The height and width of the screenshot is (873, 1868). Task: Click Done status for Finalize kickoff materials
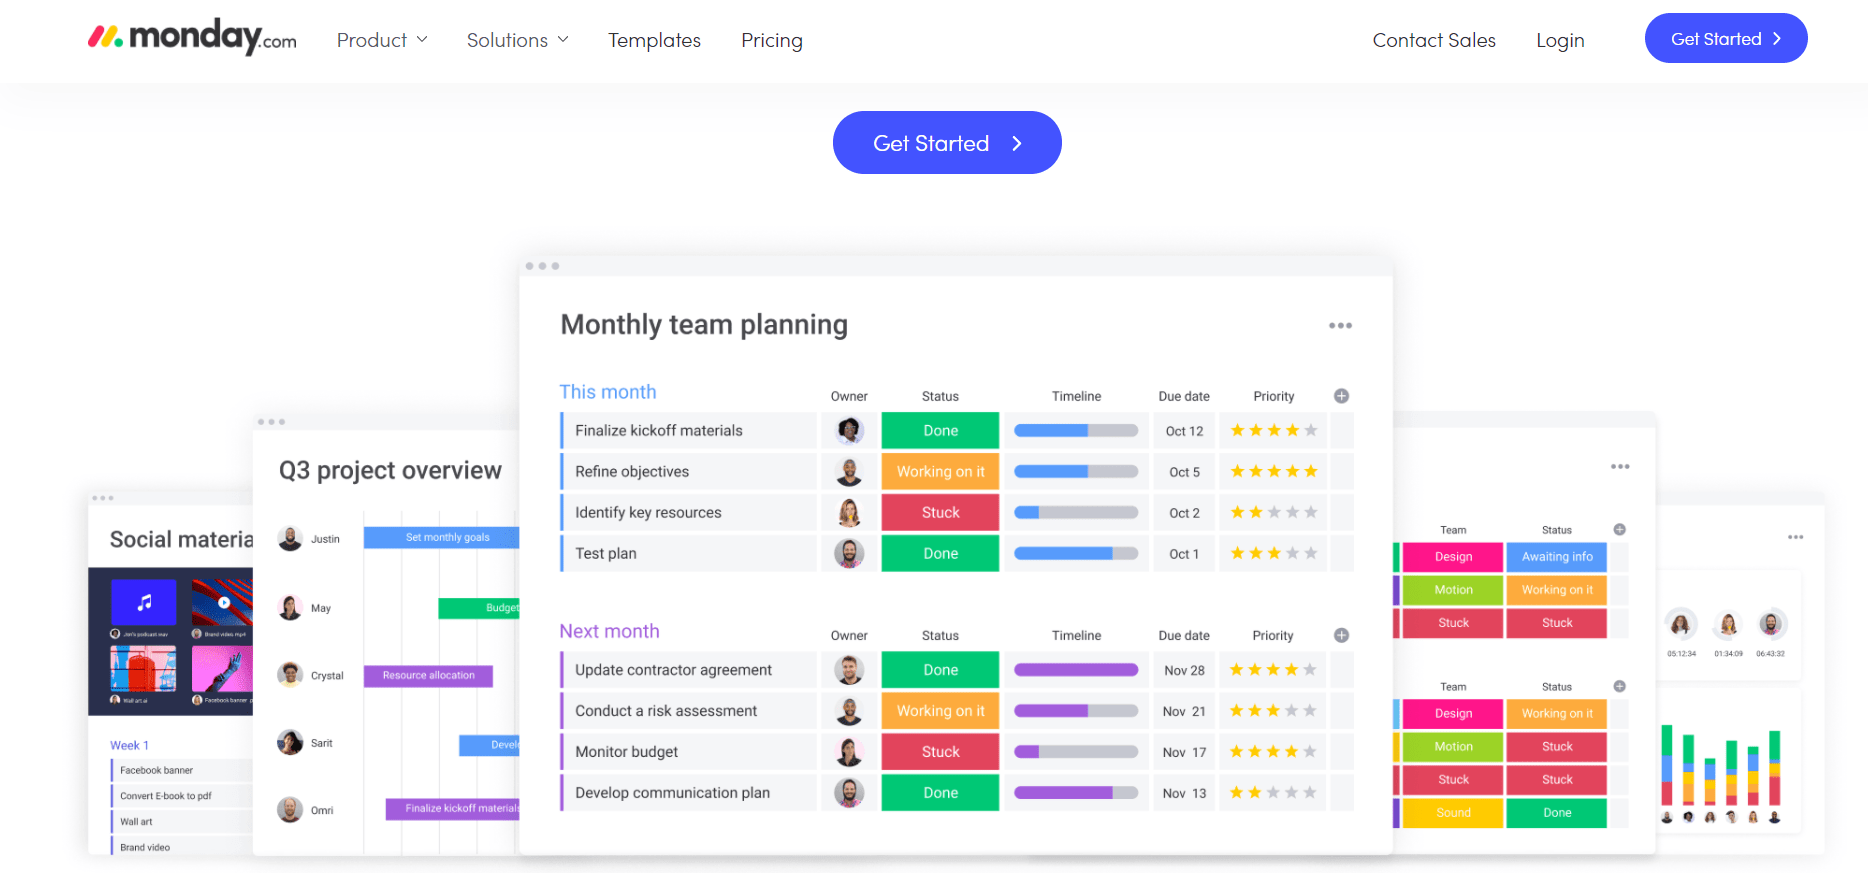tap(940, 431)
